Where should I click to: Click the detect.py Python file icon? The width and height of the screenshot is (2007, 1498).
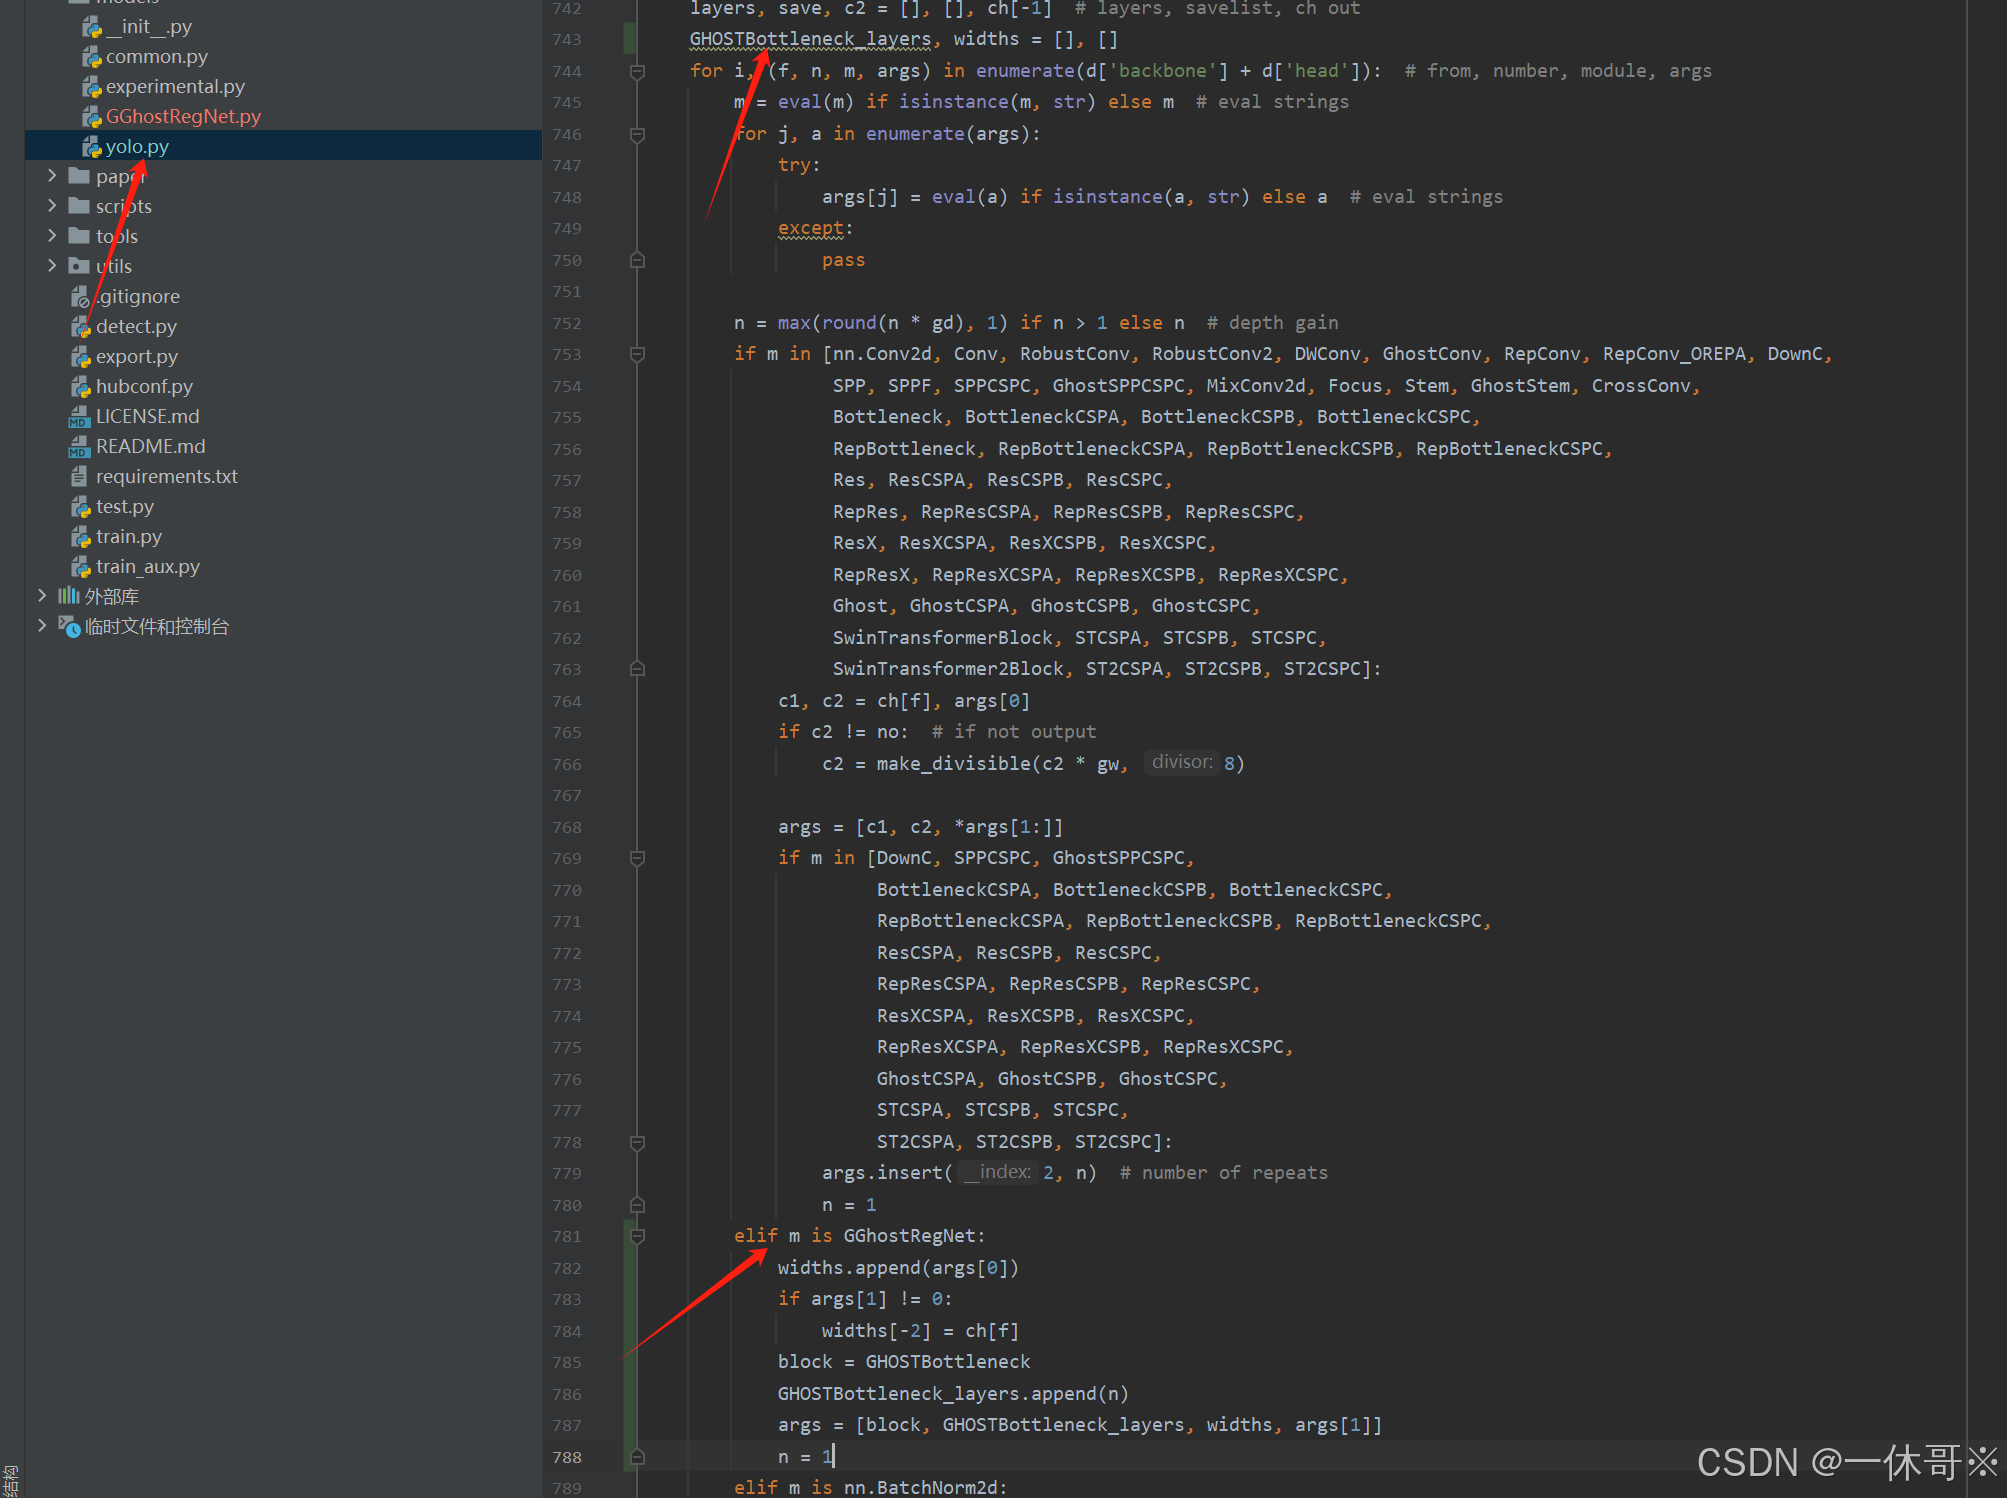(80, 327)
